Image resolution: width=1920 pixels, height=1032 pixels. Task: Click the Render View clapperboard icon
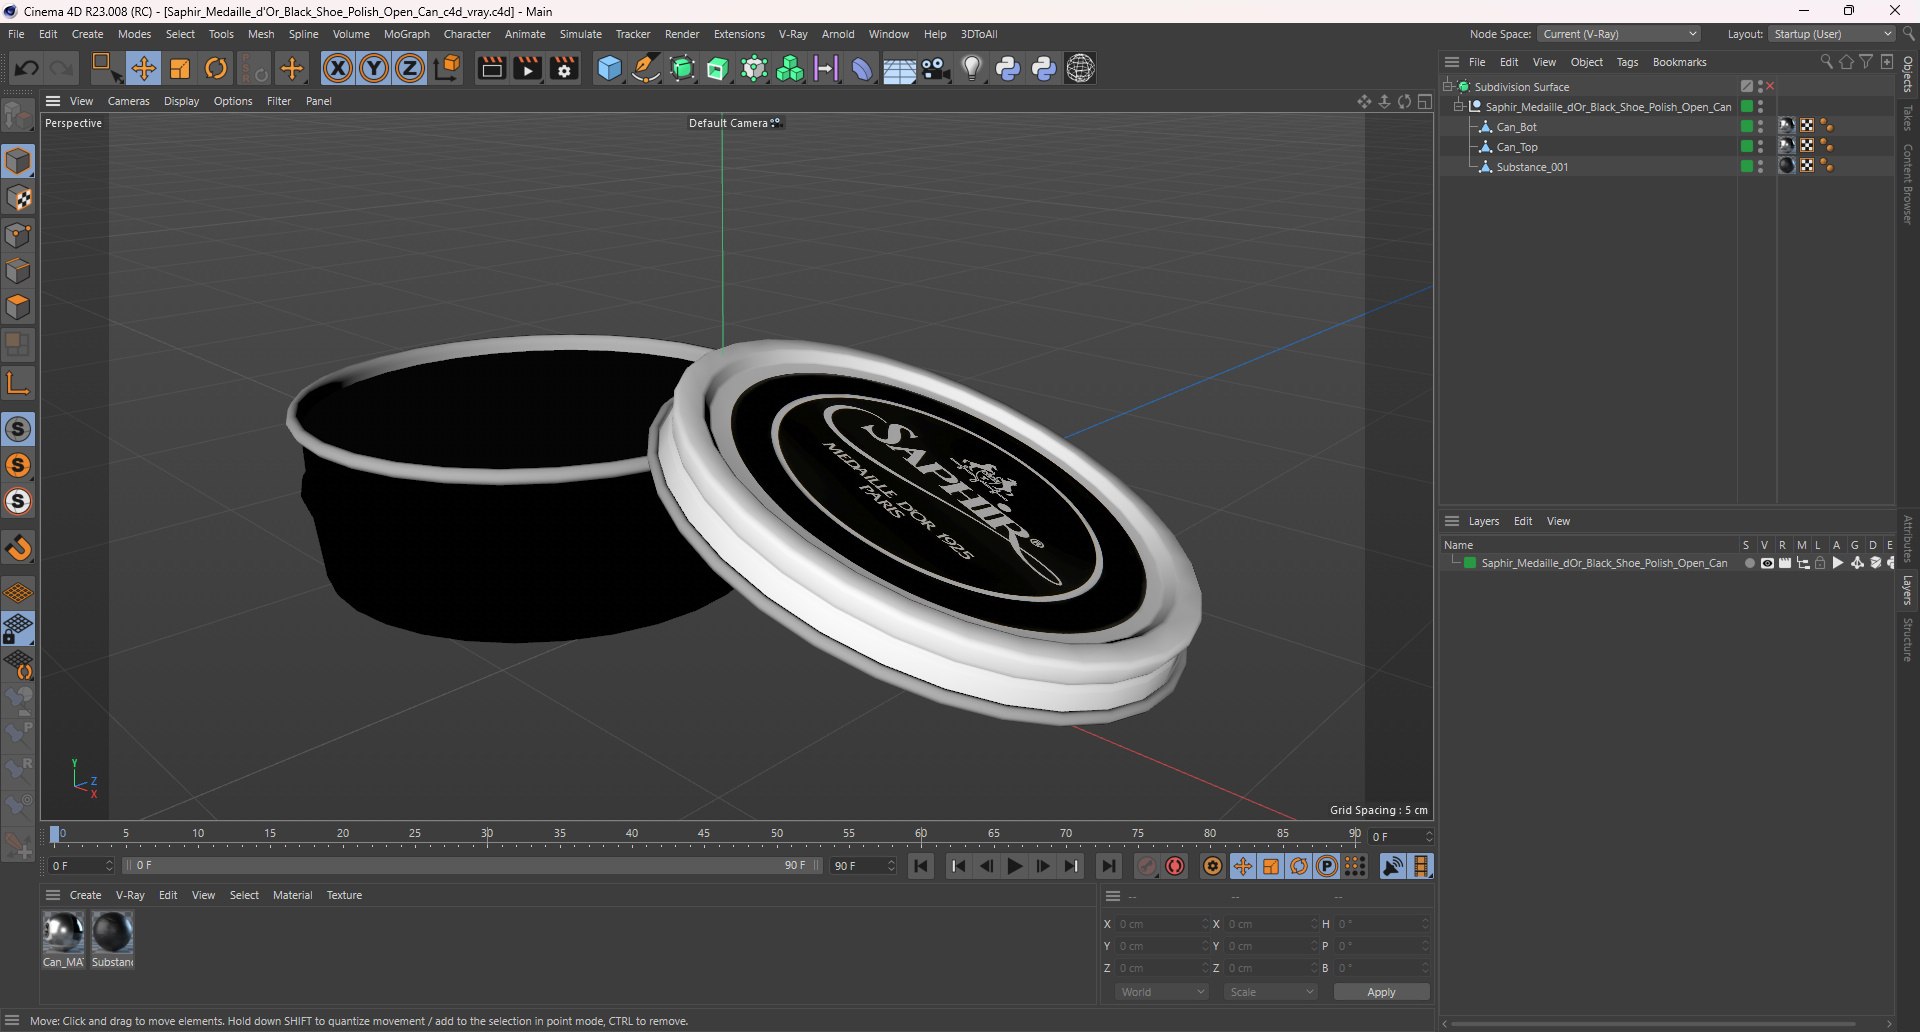tap(491, 68)
